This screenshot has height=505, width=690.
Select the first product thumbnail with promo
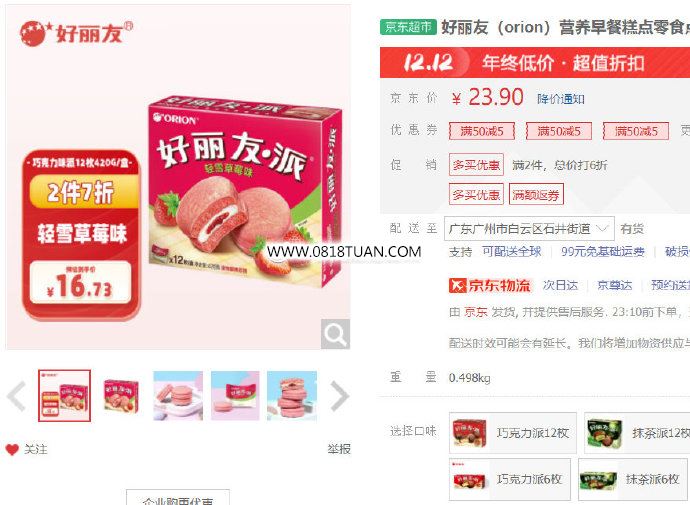[x=65, y=396]
